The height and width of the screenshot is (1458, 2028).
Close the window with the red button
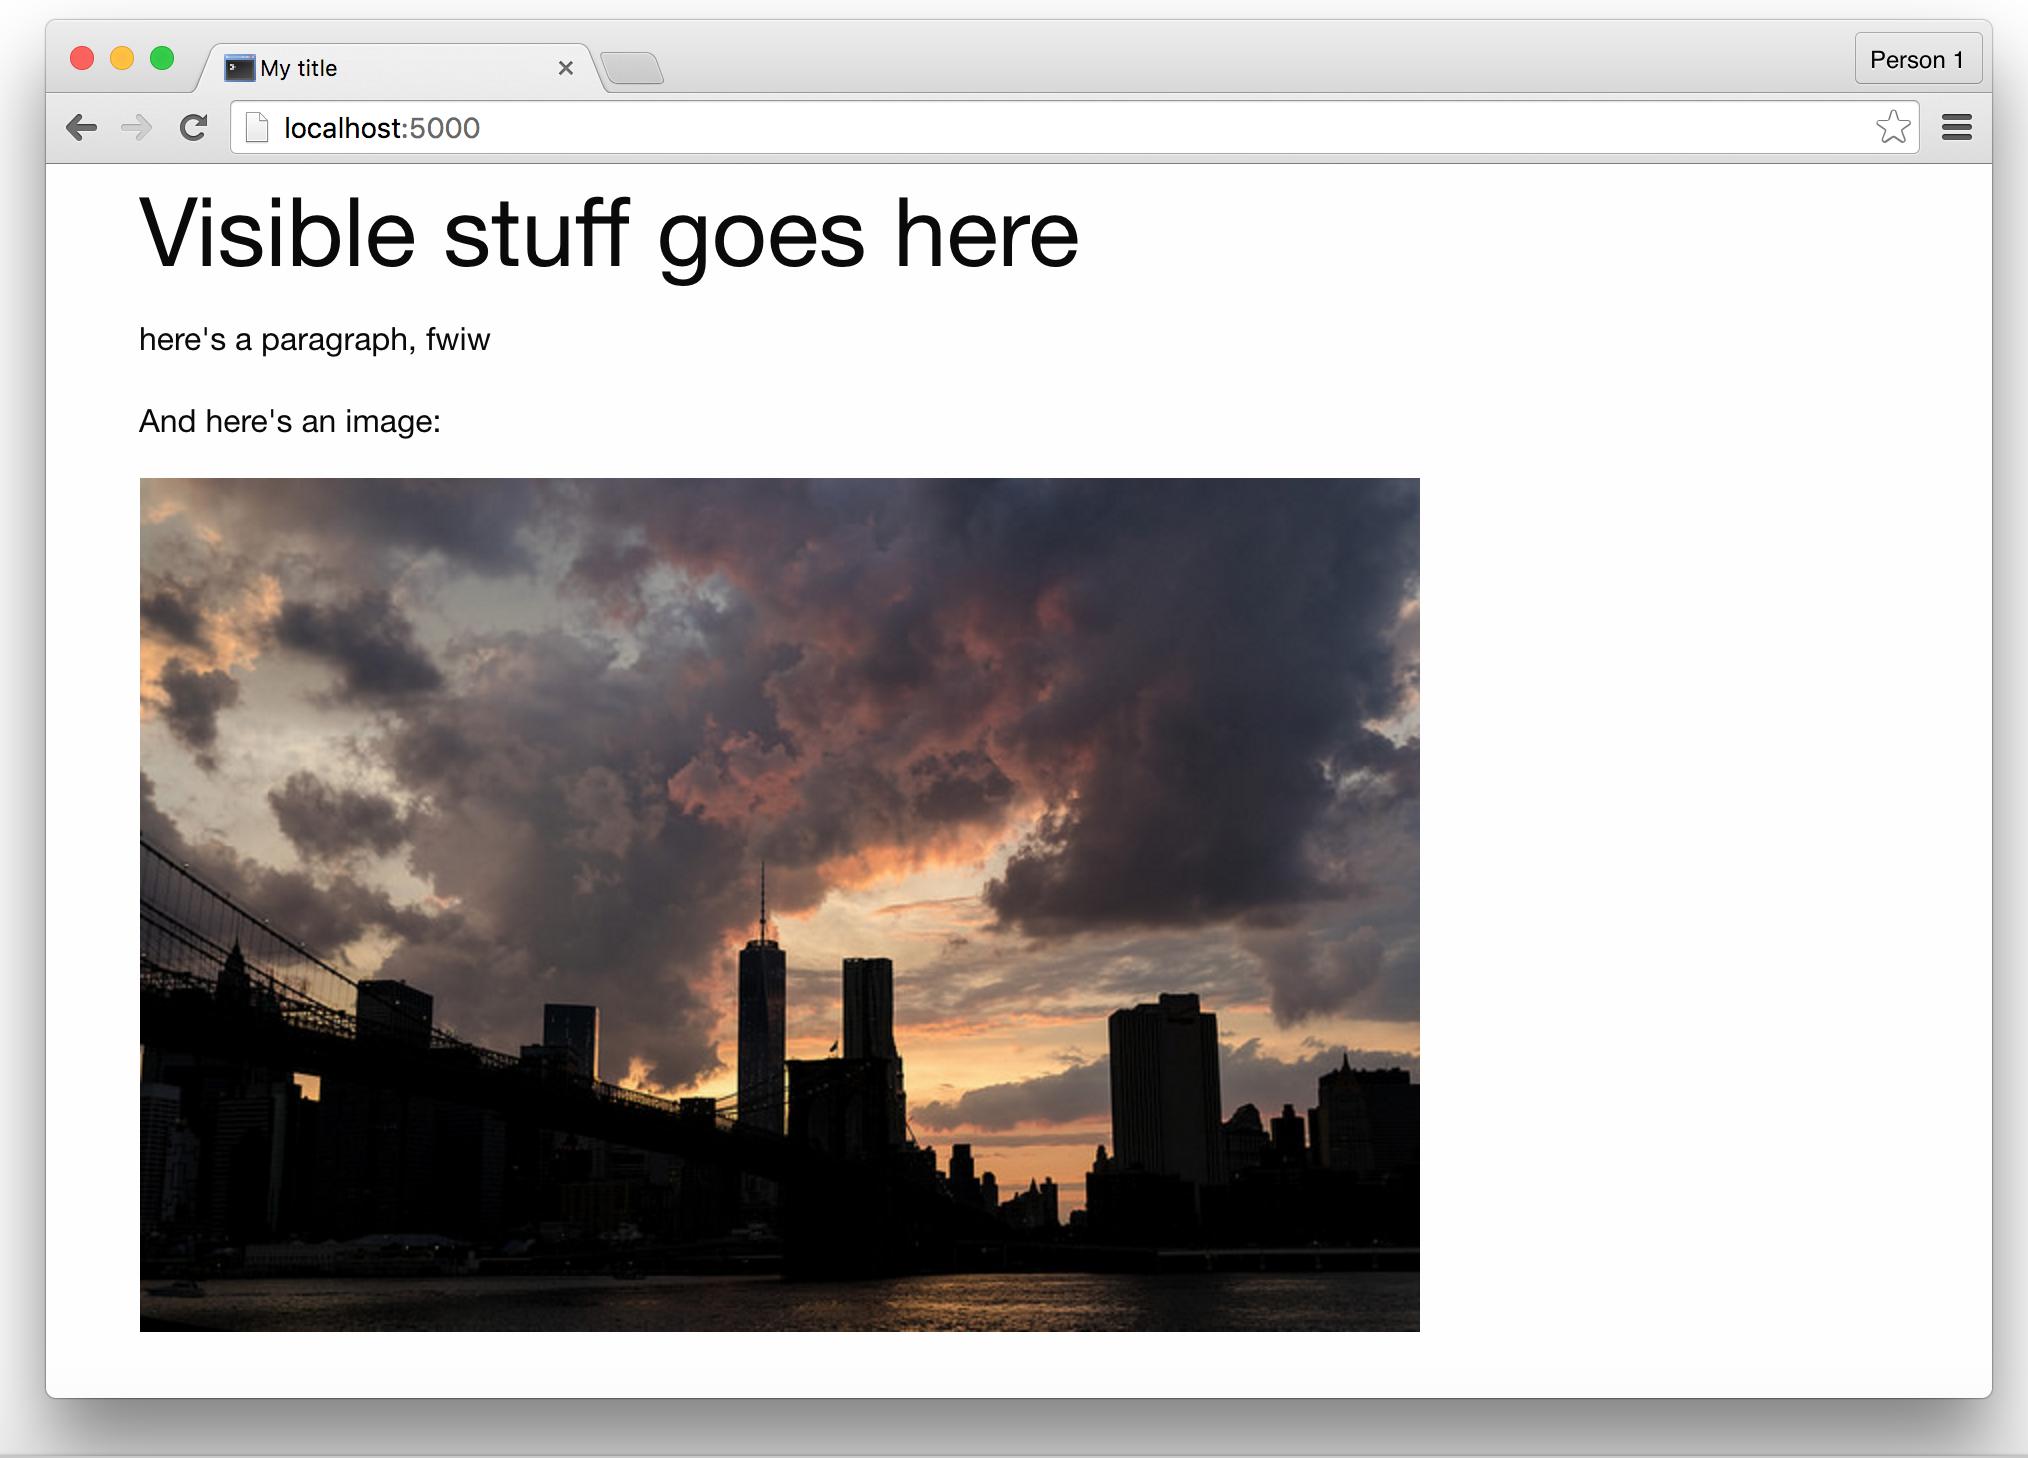[x=82, y=59]
